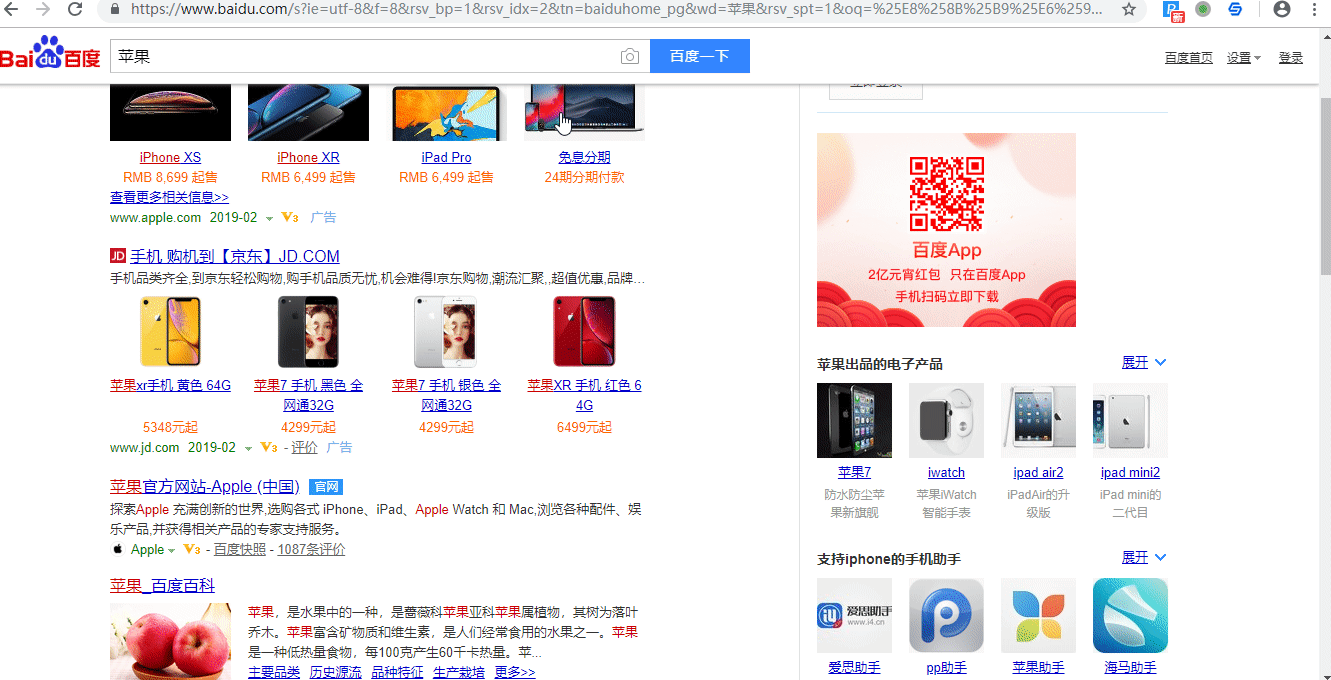Open the iPhone XS link
This screenshot has height=680, width=1331.
170,157
